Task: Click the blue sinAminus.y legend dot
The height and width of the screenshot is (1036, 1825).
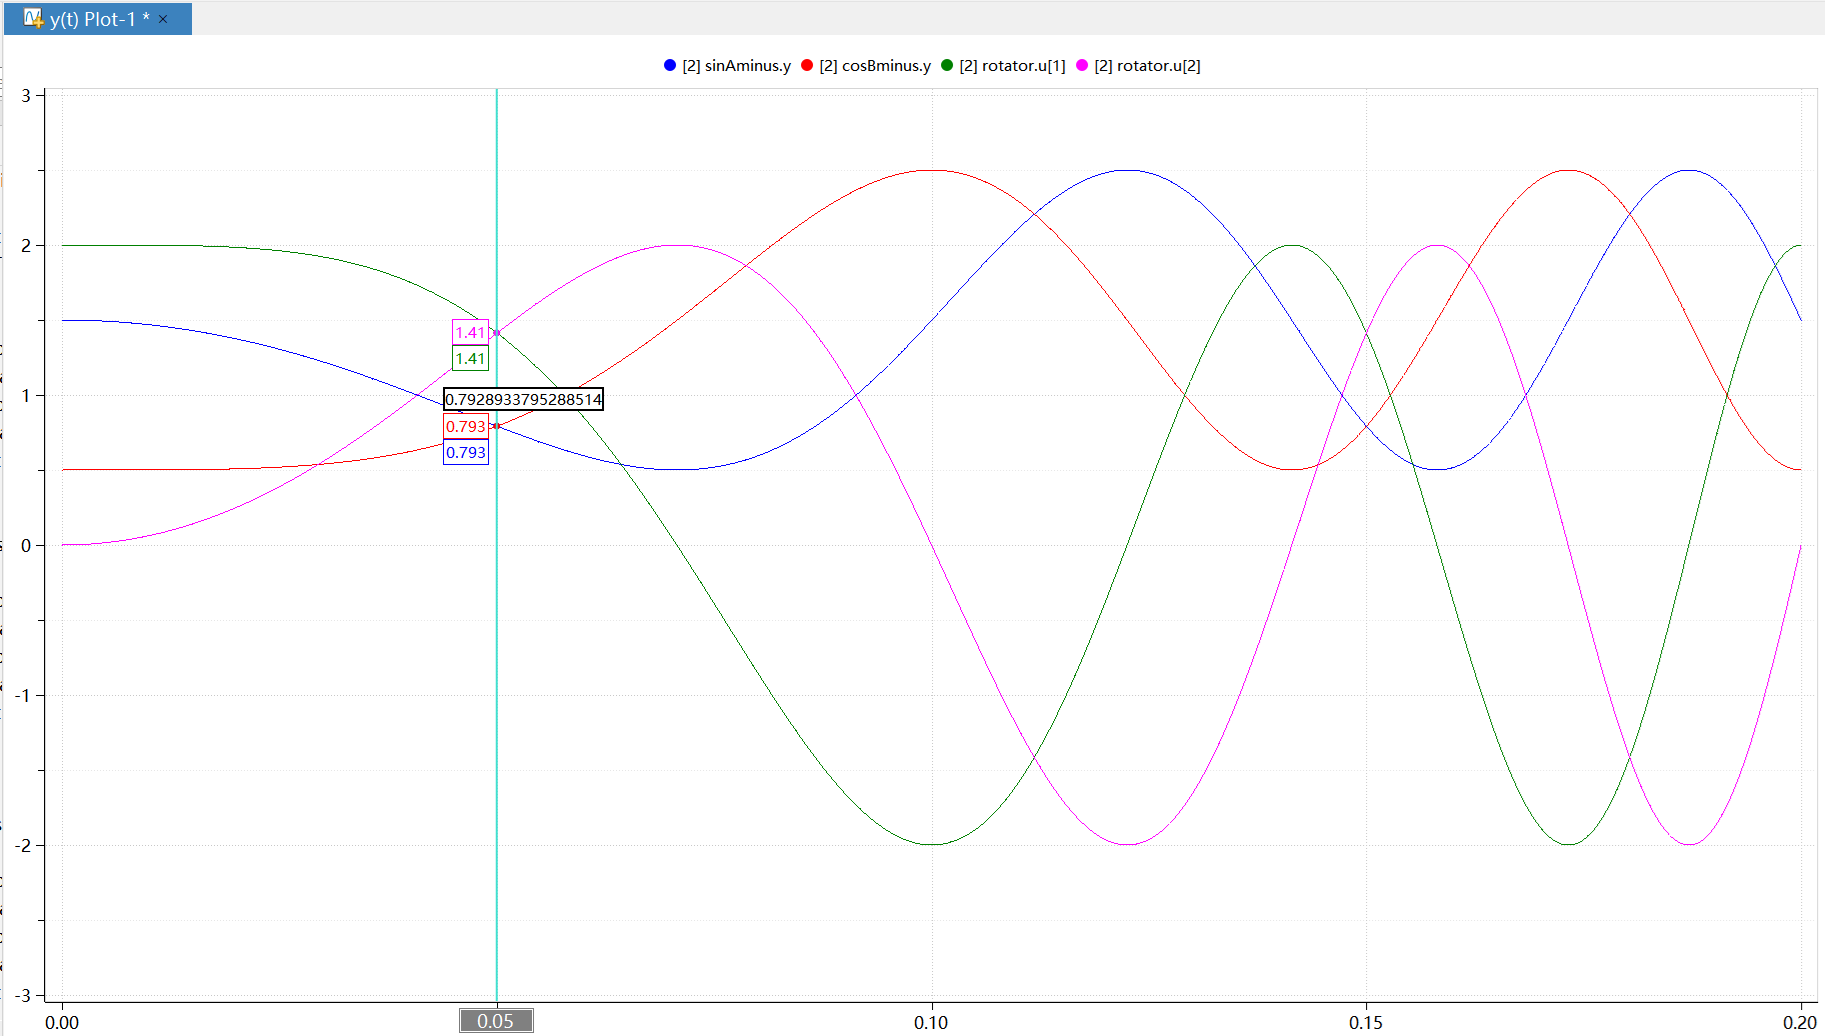Action: pyautogui.click(x=670, y=65)
